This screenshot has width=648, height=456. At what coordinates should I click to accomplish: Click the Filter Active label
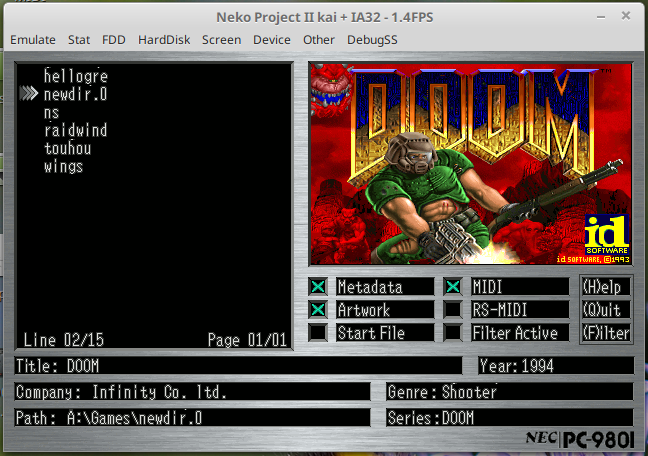[x=520, y=333]
